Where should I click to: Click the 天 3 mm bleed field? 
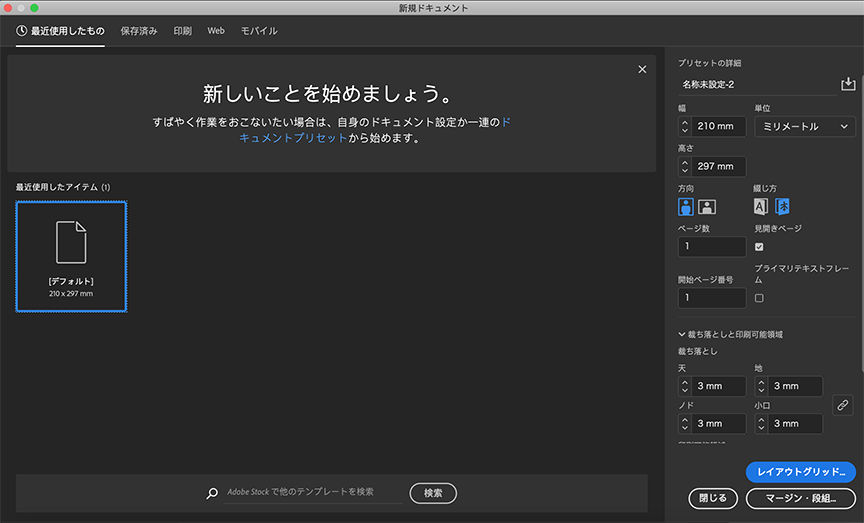pyautogui.click(x=719, y=386)
